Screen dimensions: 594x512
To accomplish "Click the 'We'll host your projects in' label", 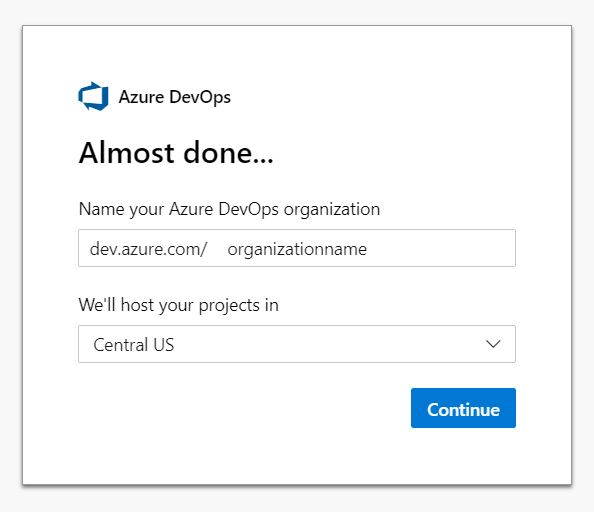I will pos(178,305).
